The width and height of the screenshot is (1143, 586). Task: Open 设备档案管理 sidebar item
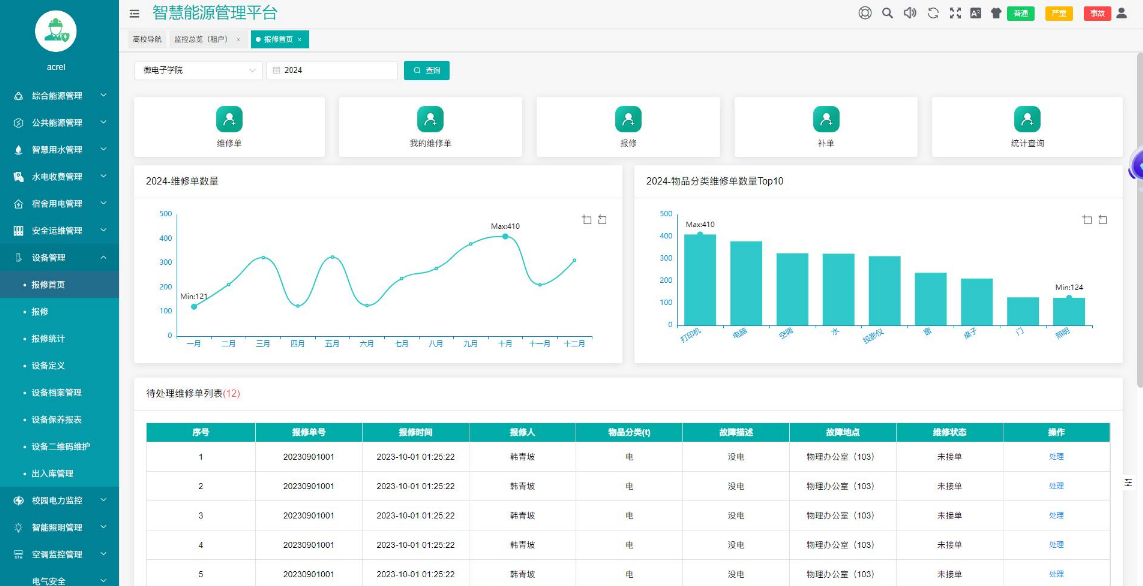click(59, 392)
